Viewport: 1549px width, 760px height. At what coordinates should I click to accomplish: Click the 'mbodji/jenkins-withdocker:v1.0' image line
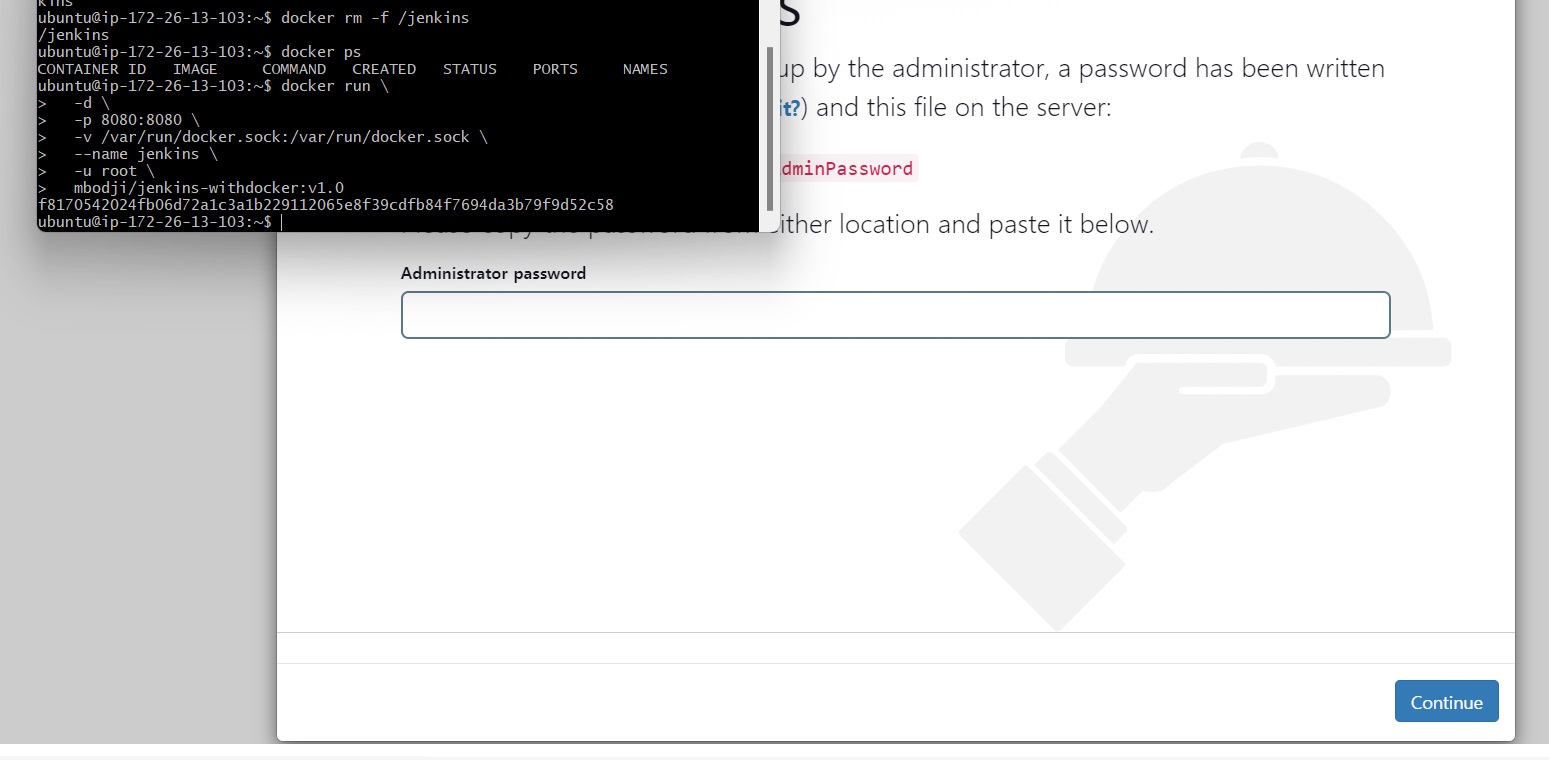coord(191,187)
